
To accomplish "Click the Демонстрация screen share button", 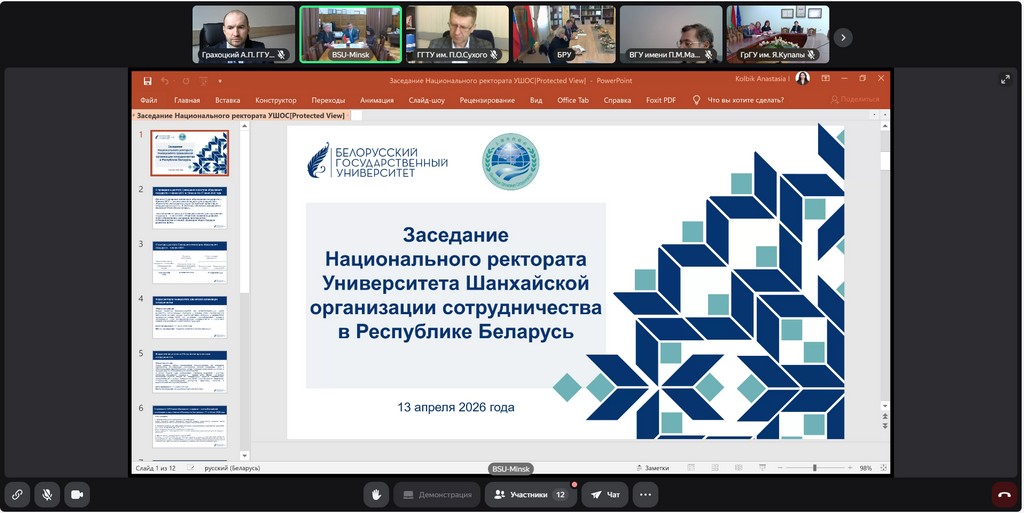I will point(436,494).
